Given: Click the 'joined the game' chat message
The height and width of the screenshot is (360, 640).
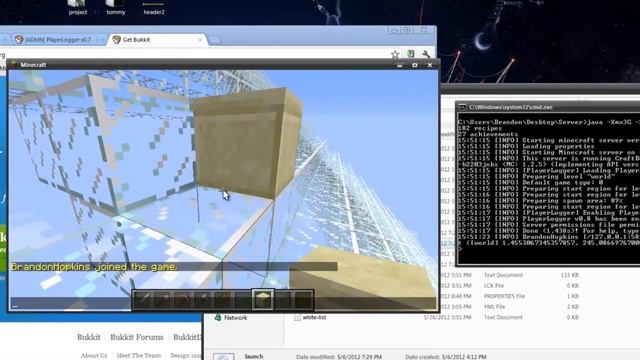Looking at the screenshot, I should (x=94, y=267).
